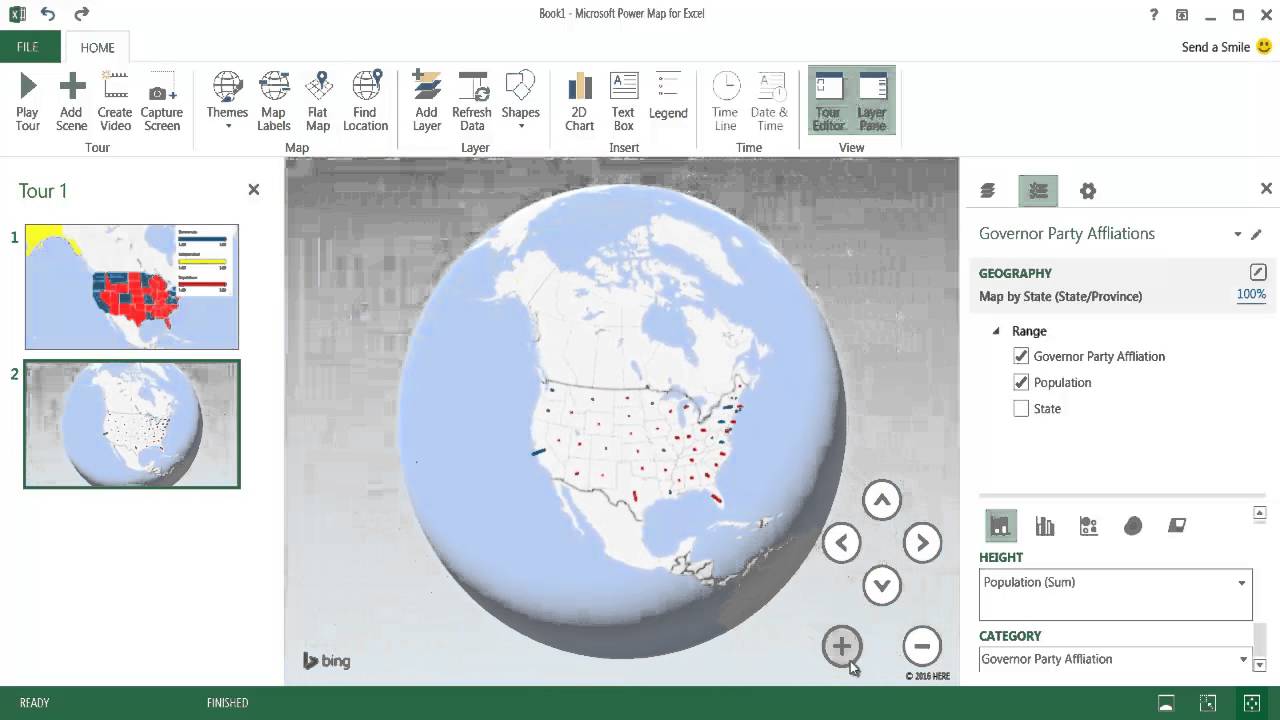Switch to Flat Map view

pyautogui.click(x=318, y=102)
